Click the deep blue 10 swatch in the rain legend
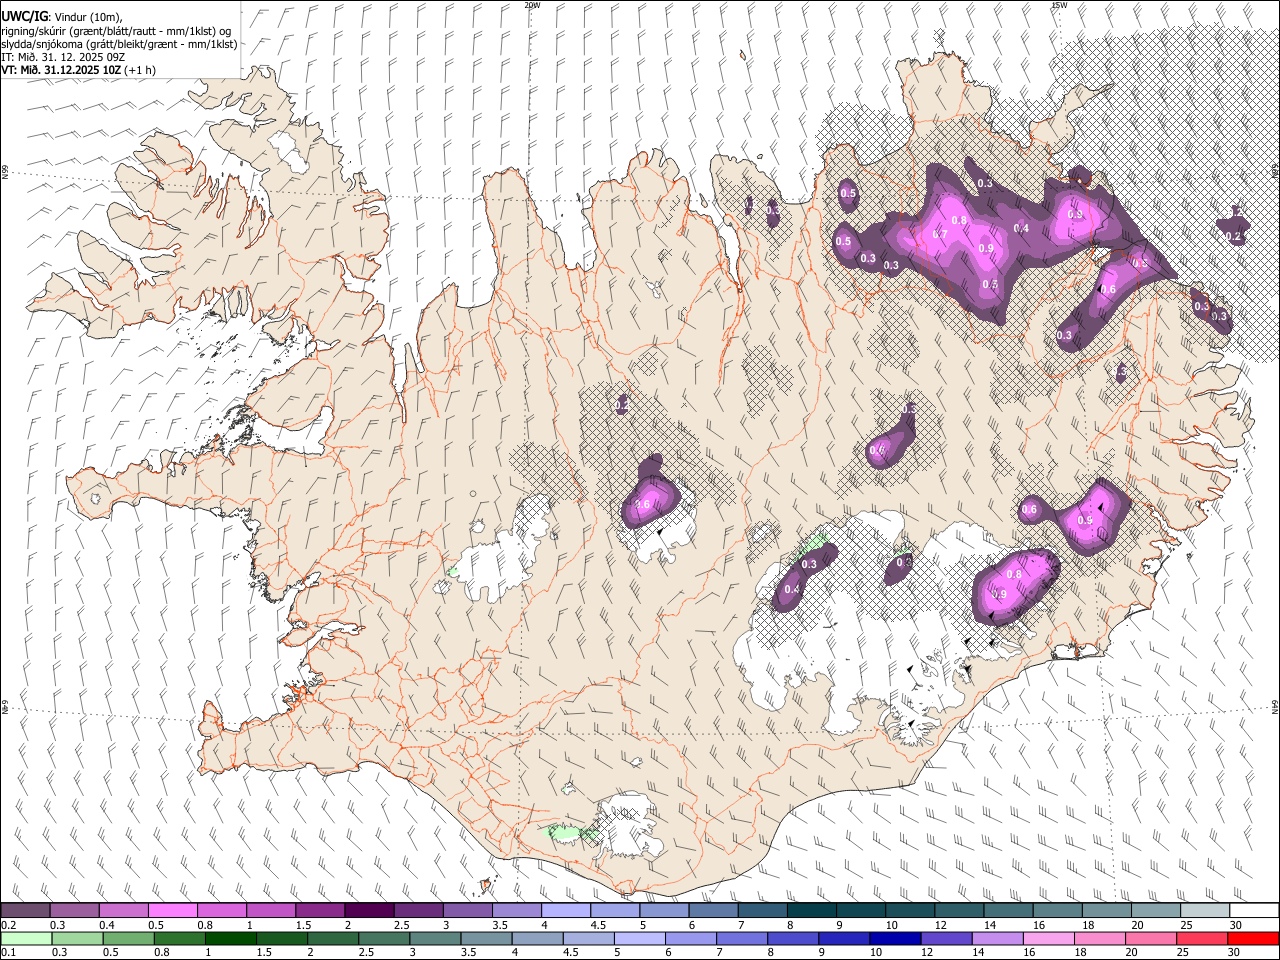This screenshot has width=1280, height=960. 894,939
